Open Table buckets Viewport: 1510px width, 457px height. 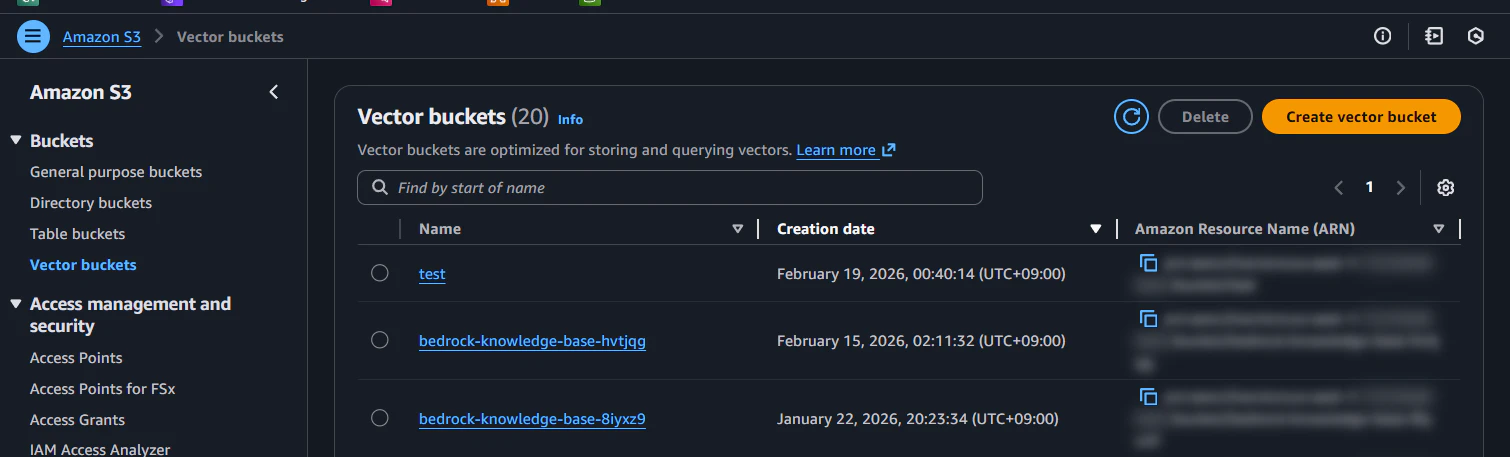[78, 234]
